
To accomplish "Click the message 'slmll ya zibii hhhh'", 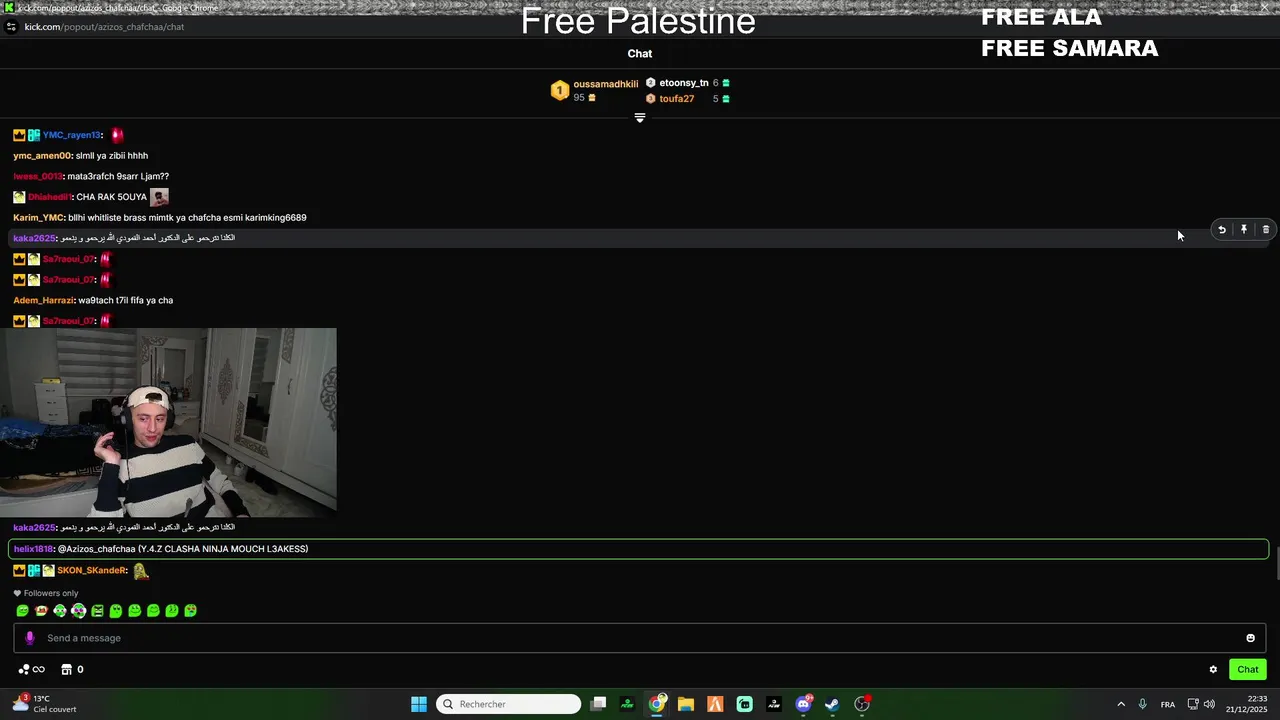I will [112, 156].
